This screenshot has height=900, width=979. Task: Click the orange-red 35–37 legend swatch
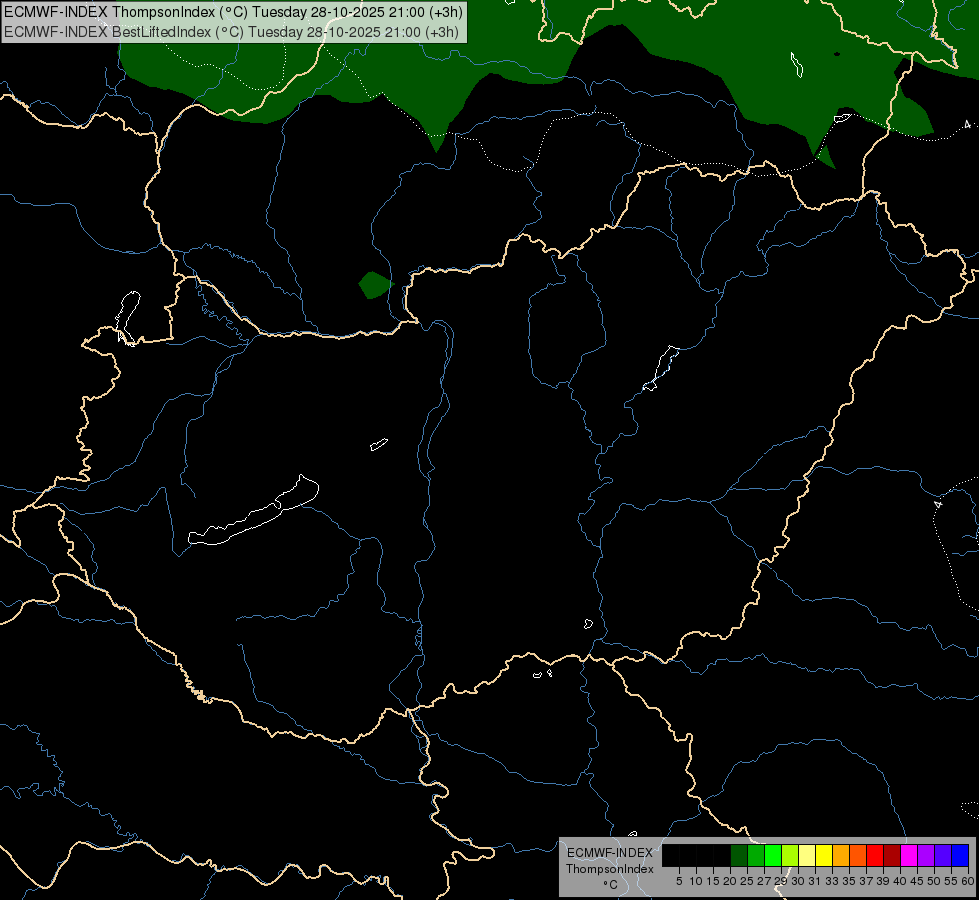(x=858, y=855)
